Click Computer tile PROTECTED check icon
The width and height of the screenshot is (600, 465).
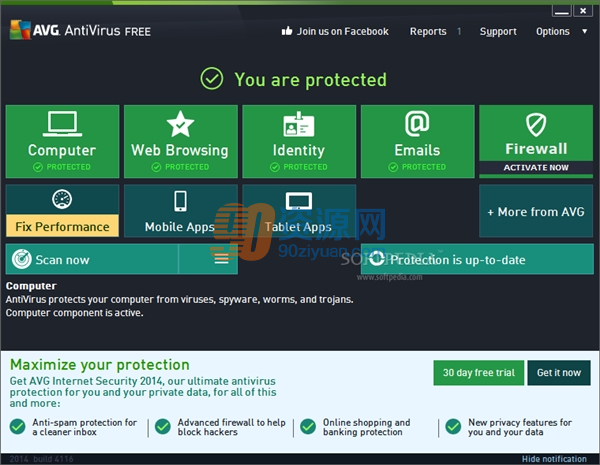click(38, 167)
